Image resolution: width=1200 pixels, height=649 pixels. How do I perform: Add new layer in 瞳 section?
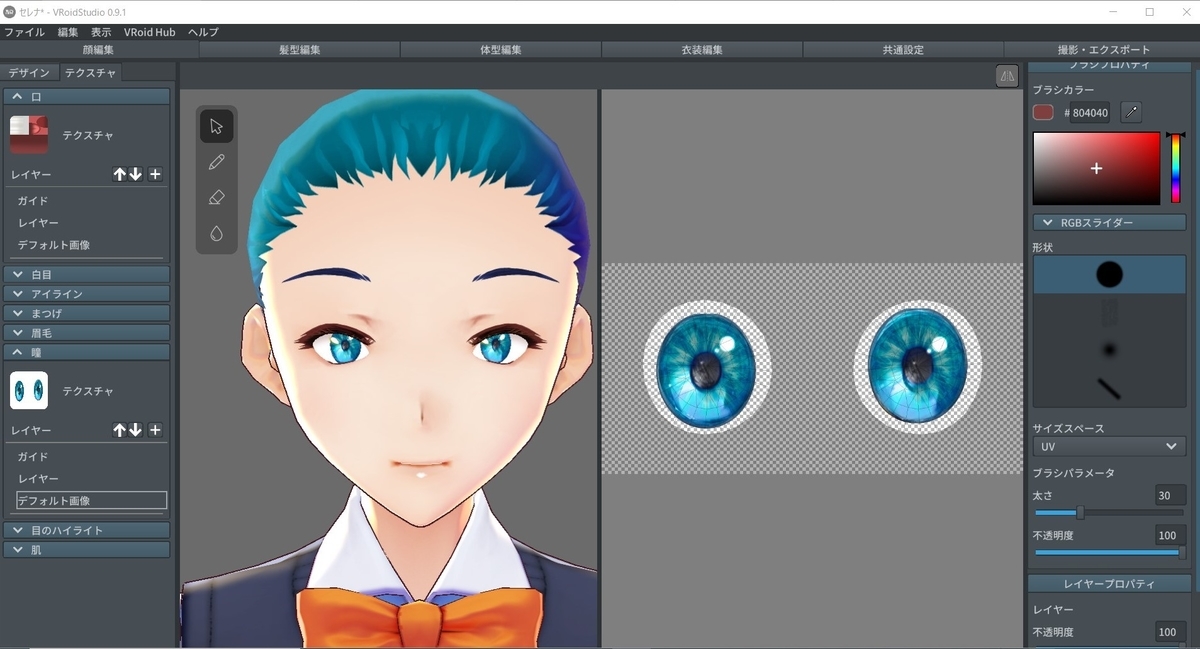click(155, 430)
